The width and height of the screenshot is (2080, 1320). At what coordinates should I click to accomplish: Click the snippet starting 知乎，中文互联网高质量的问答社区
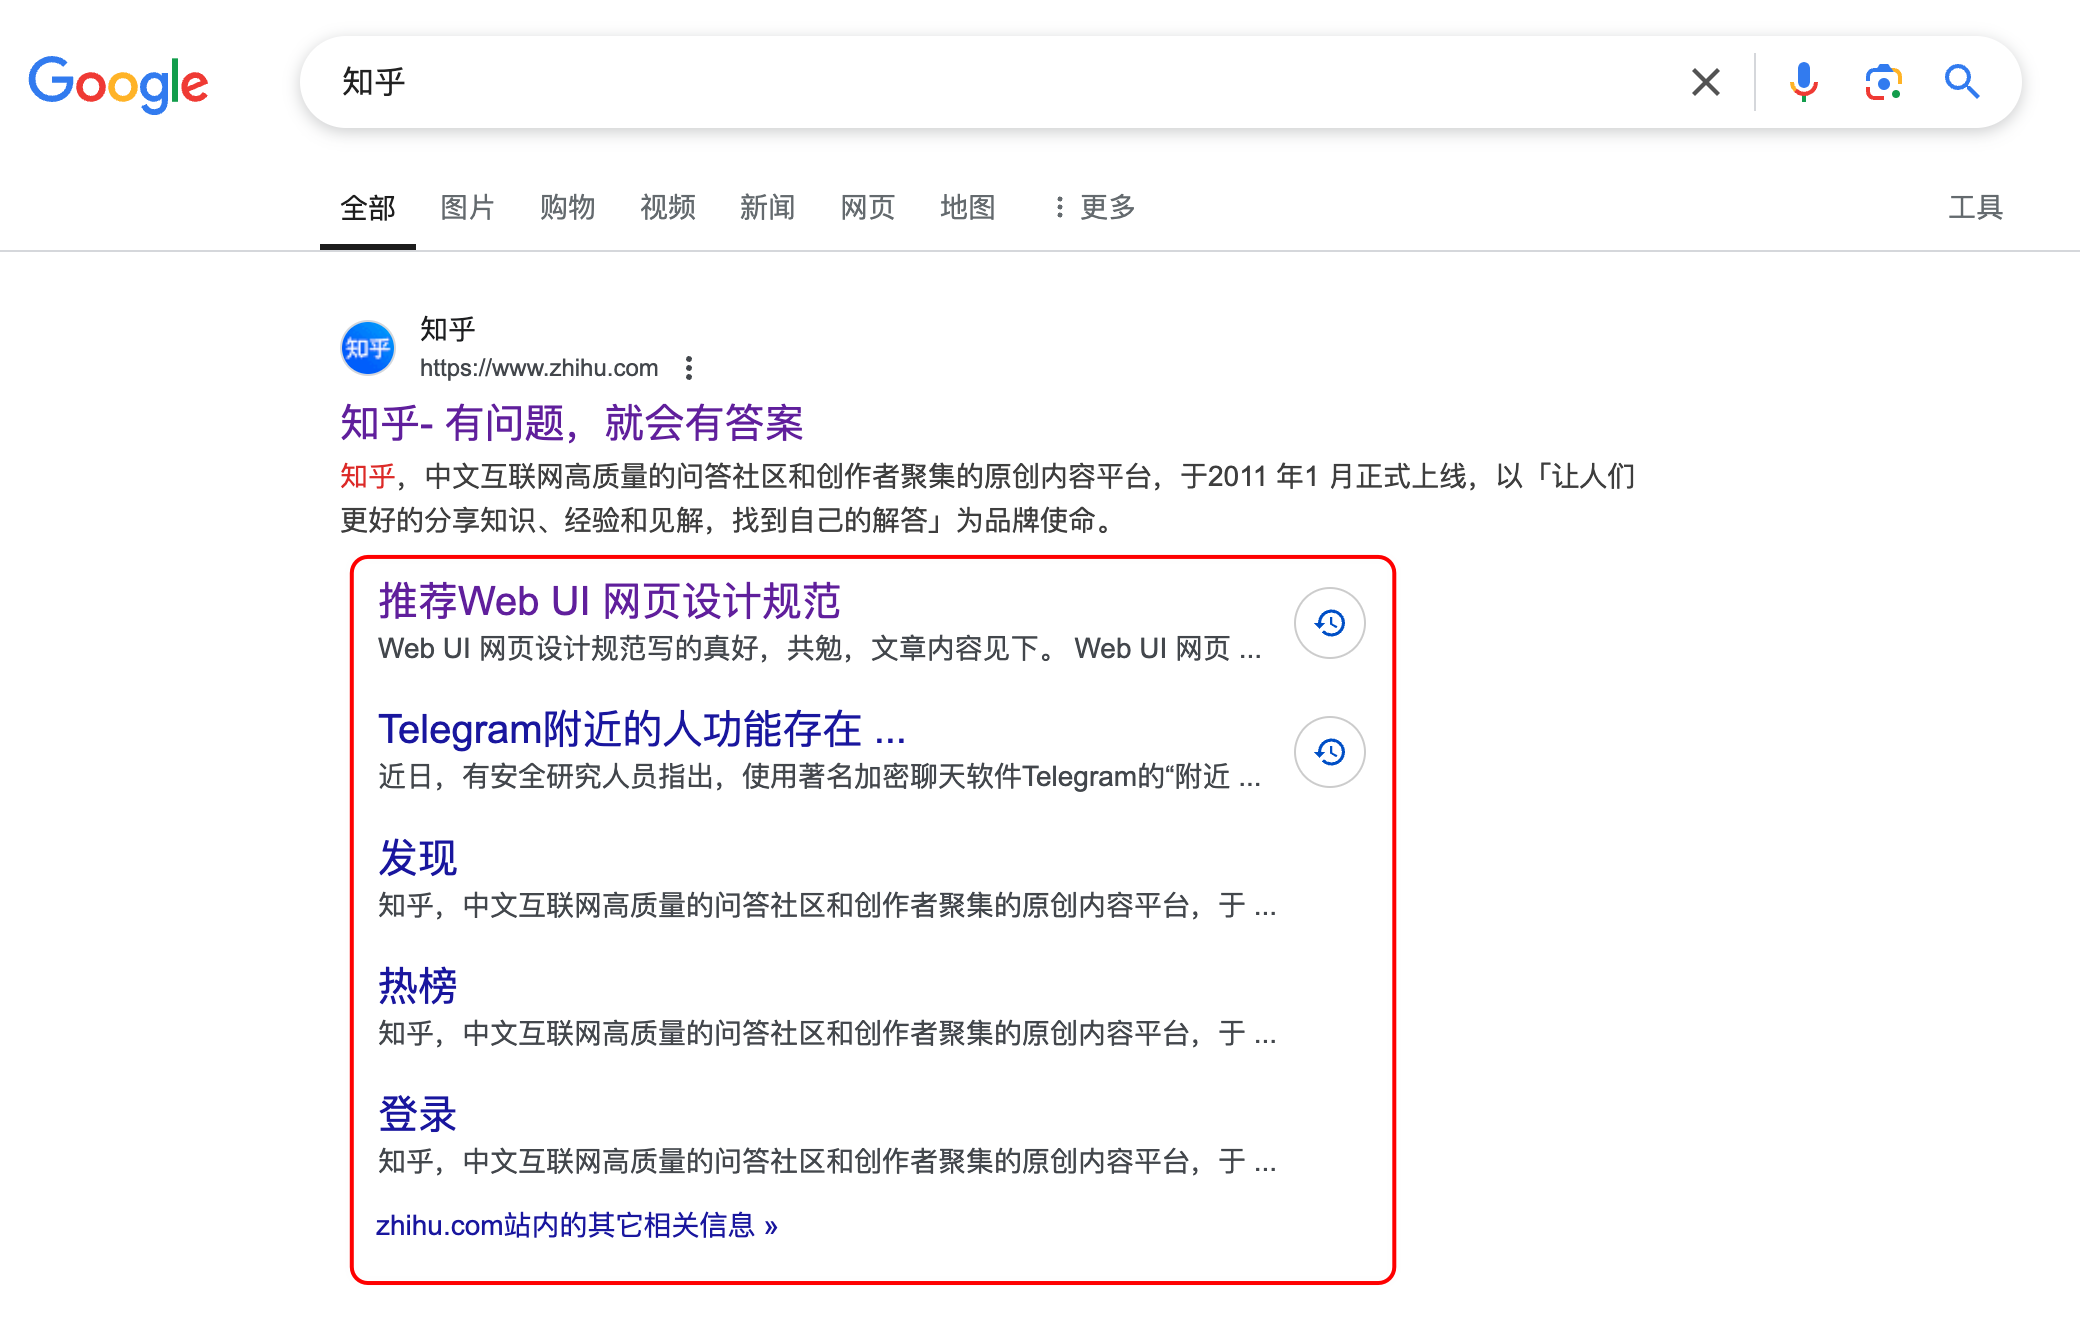pos(988,498)
